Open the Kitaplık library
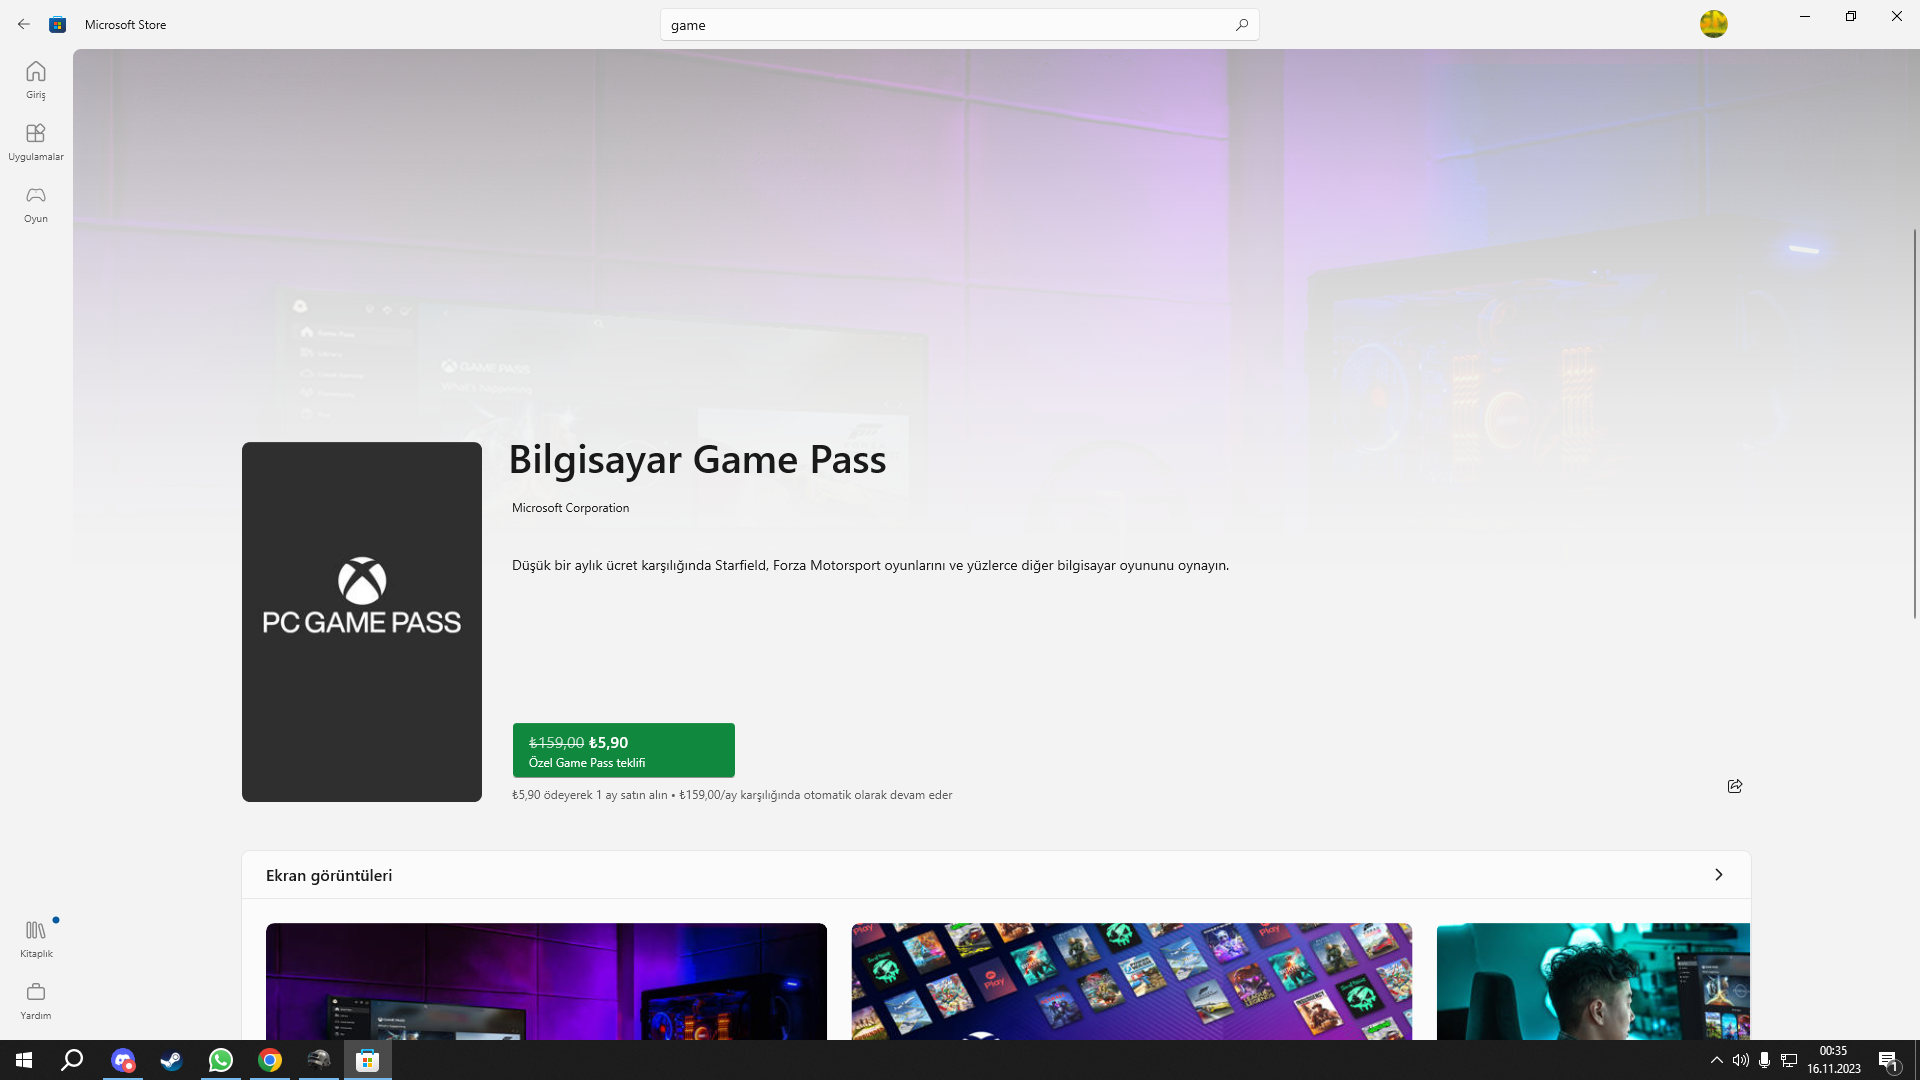The width and height of the screenshot is (1920, 1080). (x=36, y=939)
